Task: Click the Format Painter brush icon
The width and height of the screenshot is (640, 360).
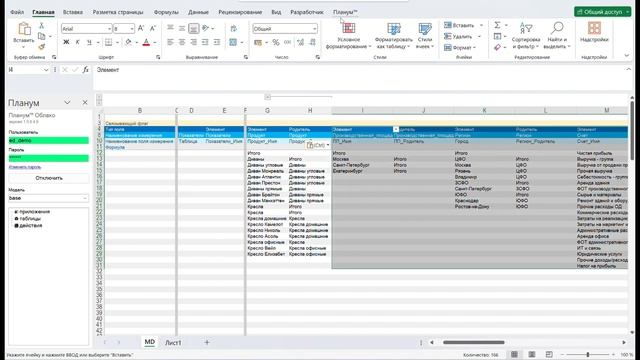Action: pos(42,47)
